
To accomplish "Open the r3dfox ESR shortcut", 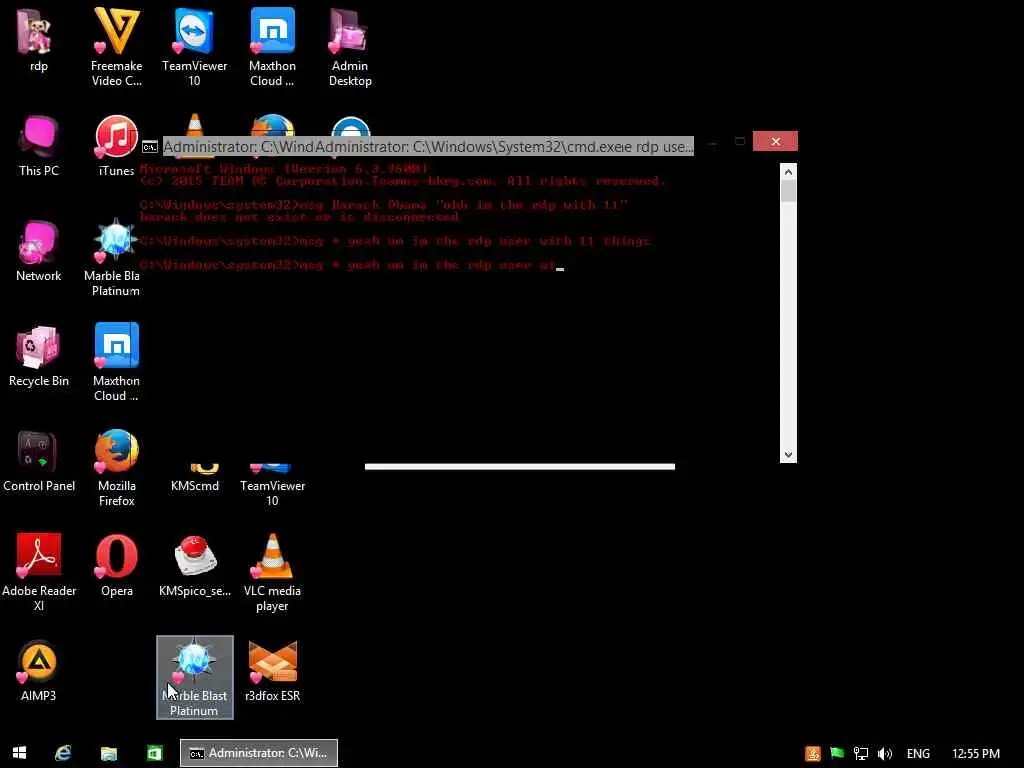I will point(272,671).
